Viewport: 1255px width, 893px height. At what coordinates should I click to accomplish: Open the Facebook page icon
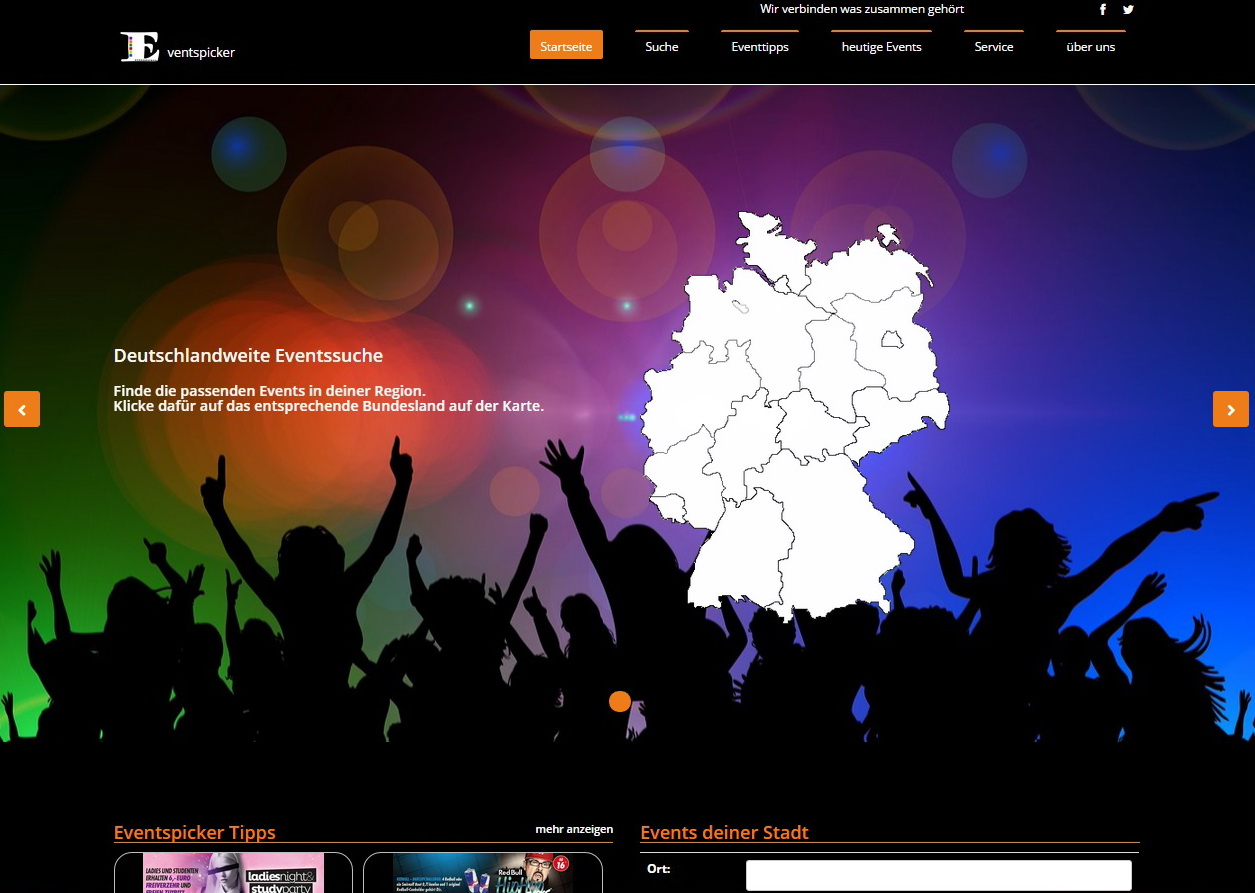tap(1103, 10)
